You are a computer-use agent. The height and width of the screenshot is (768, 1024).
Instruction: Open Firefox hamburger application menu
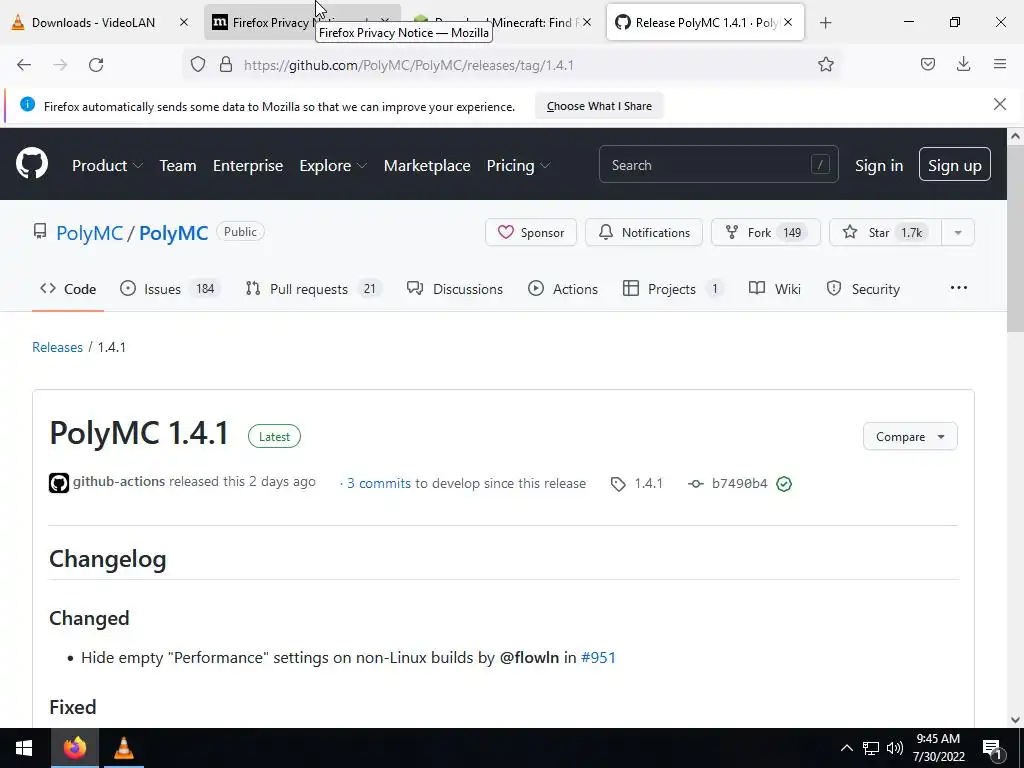point(1000,64)
